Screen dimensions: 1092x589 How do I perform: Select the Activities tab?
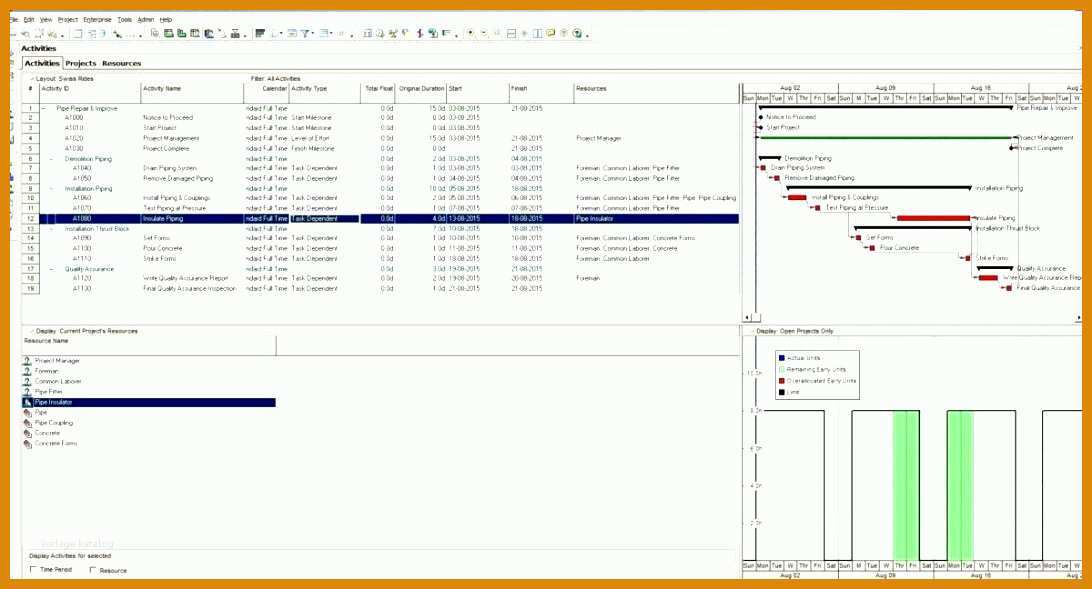42,63
